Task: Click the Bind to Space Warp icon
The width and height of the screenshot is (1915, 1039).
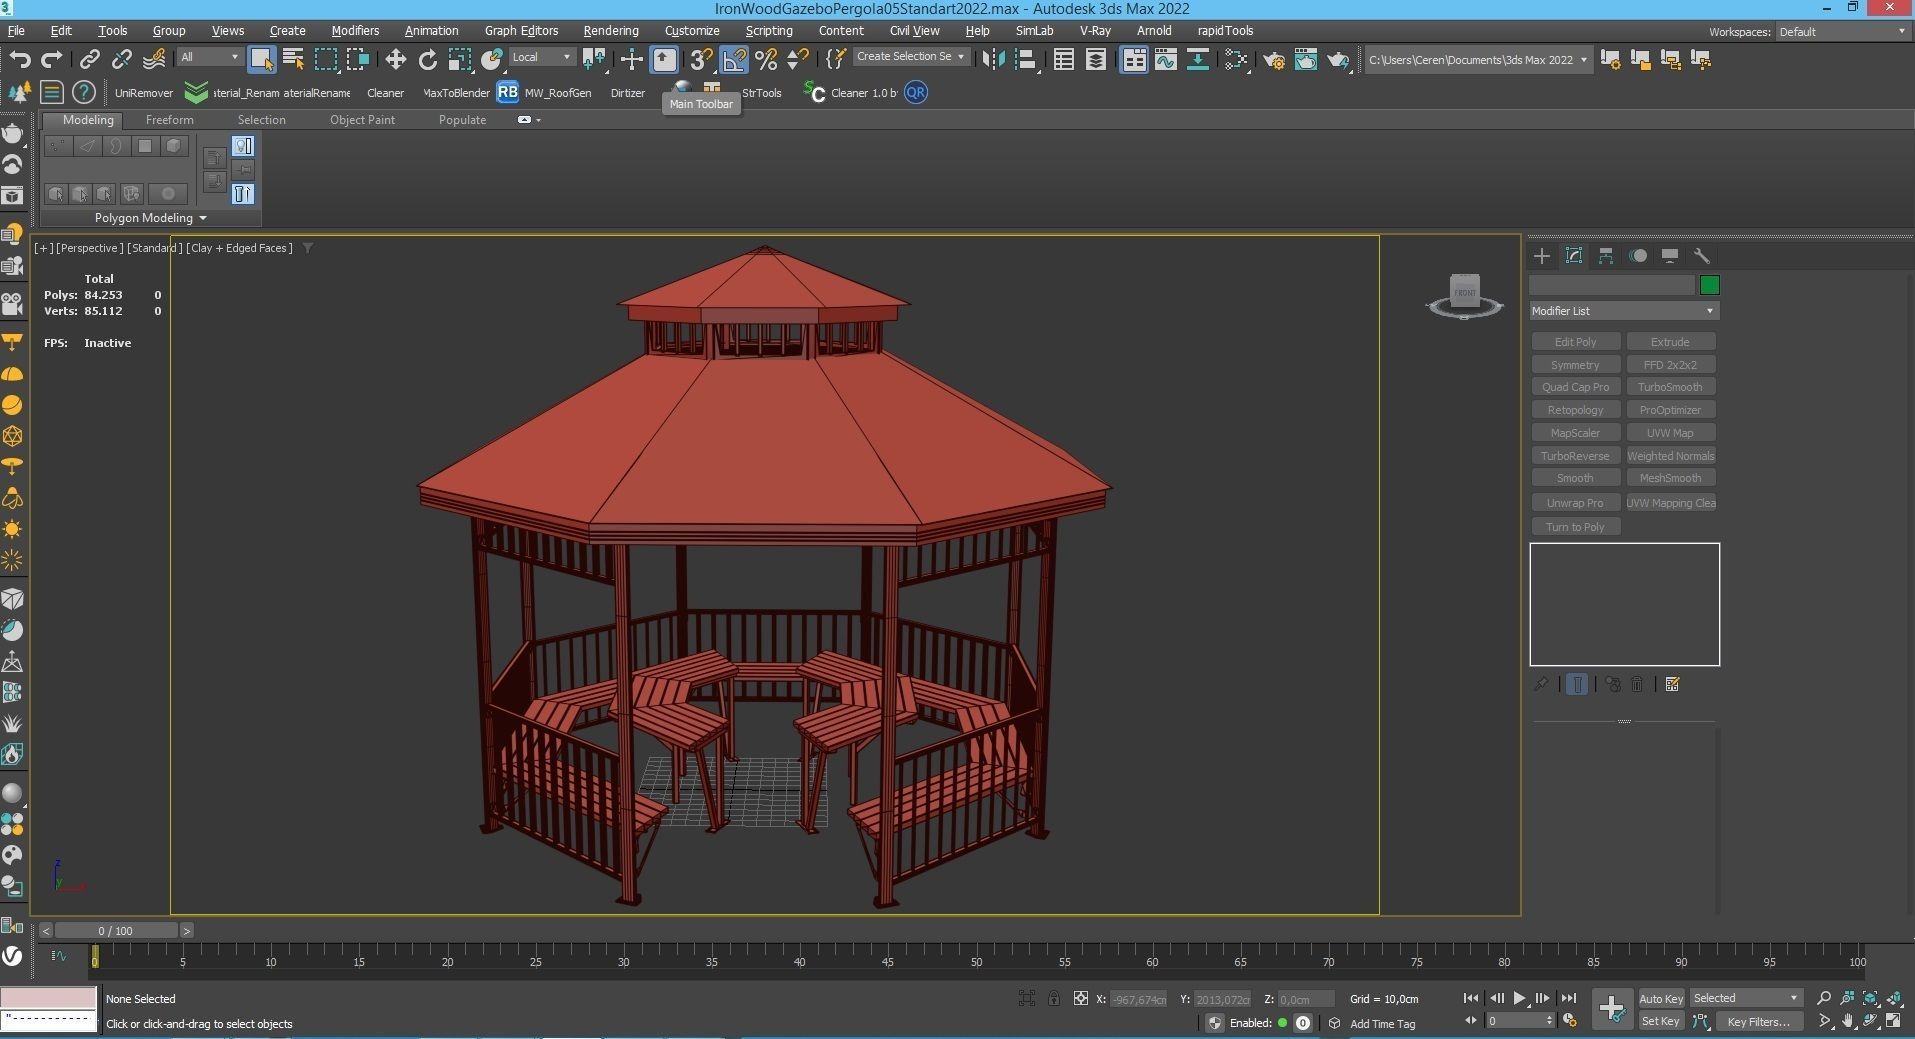Action: pos(154,60)
